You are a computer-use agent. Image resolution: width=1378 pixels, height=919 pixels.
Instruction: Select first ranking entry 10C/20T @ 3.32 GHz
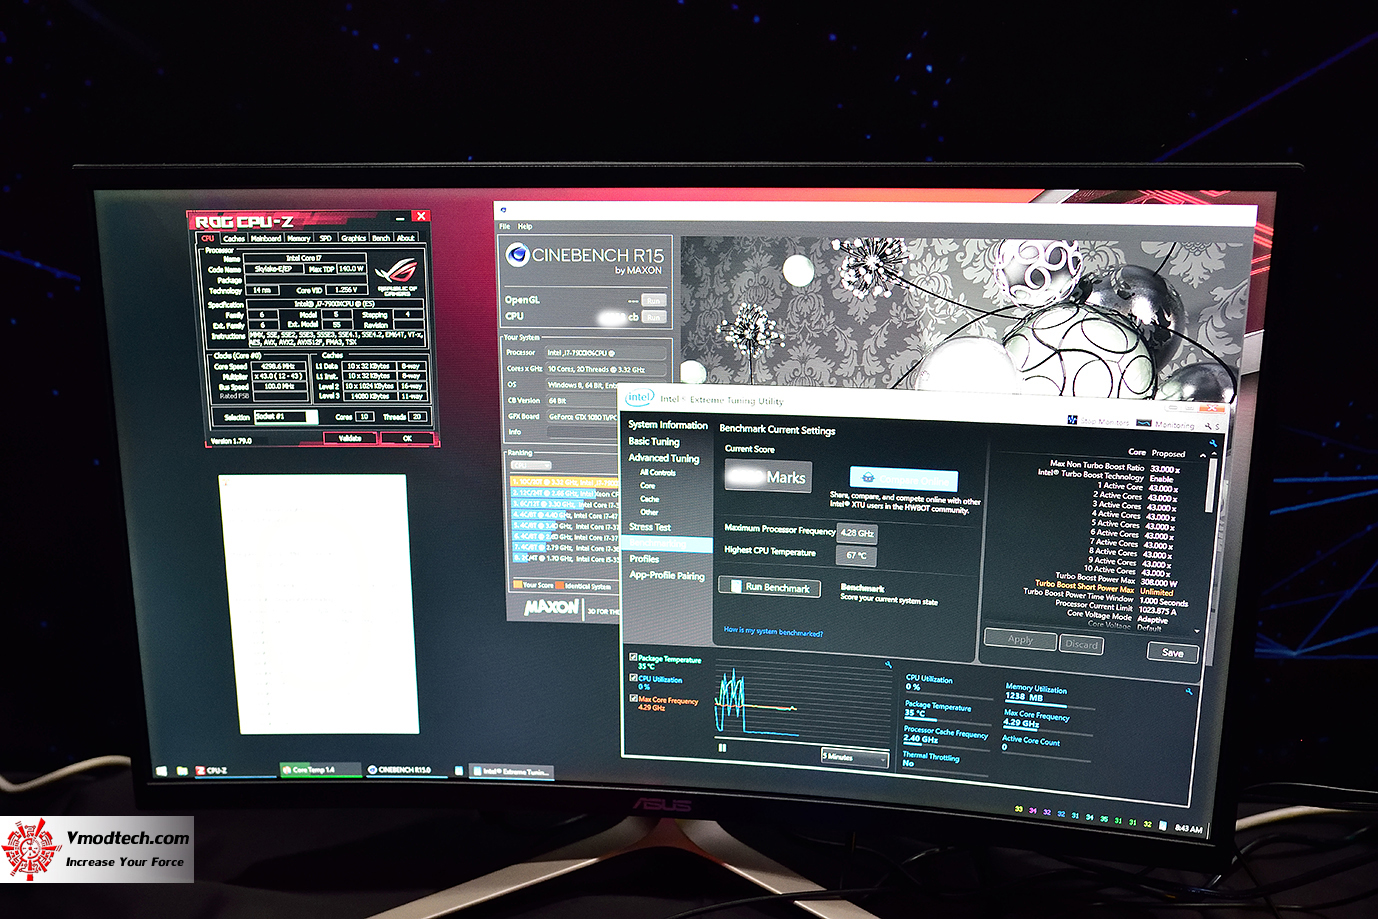tap(566, 482)
